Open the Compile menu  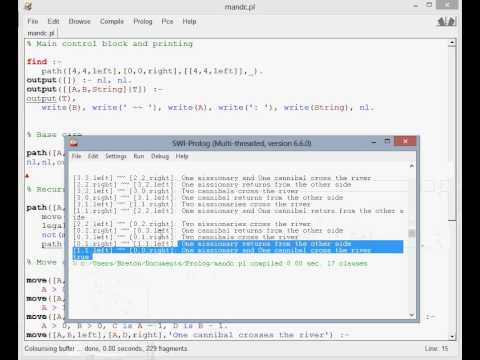pyautogui.click(x=112, y=21)
